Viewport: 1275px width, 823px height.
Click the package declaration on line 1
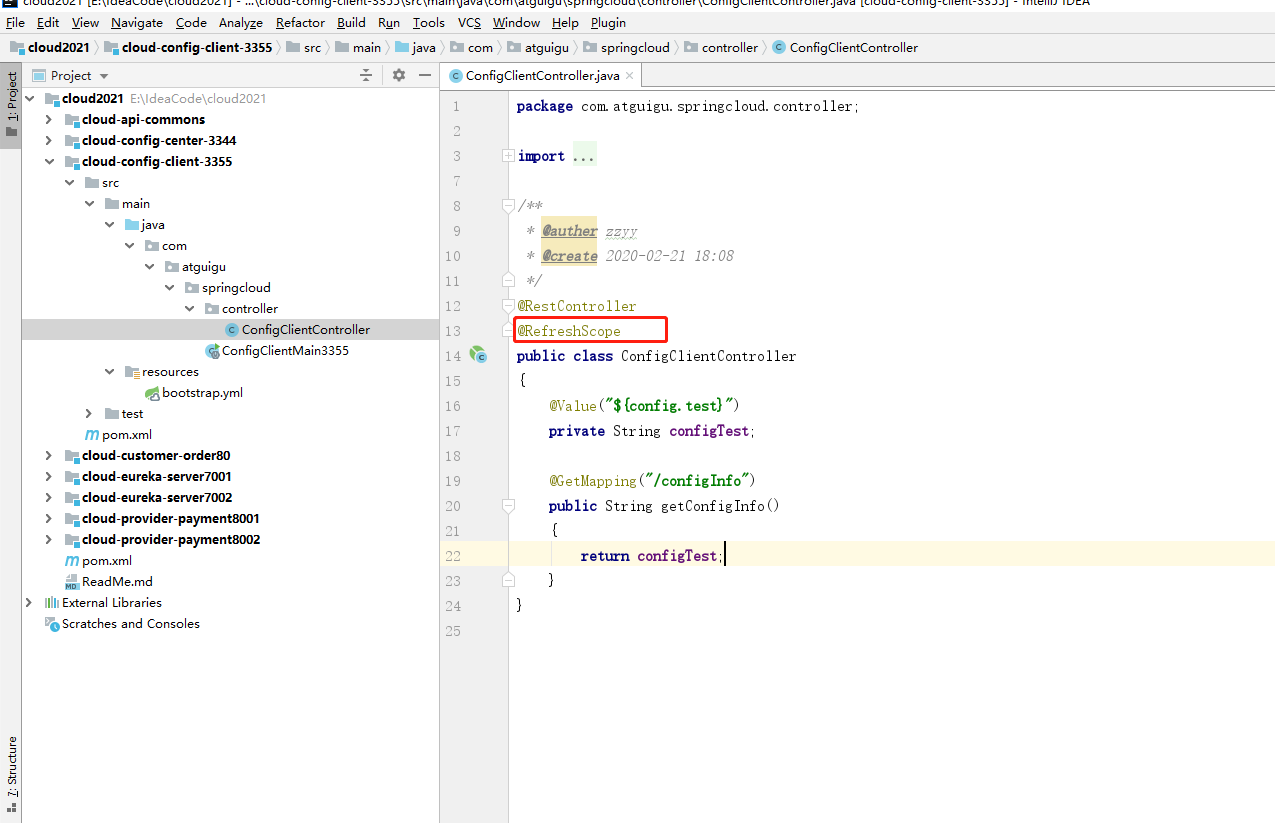(x=688, y=106)
